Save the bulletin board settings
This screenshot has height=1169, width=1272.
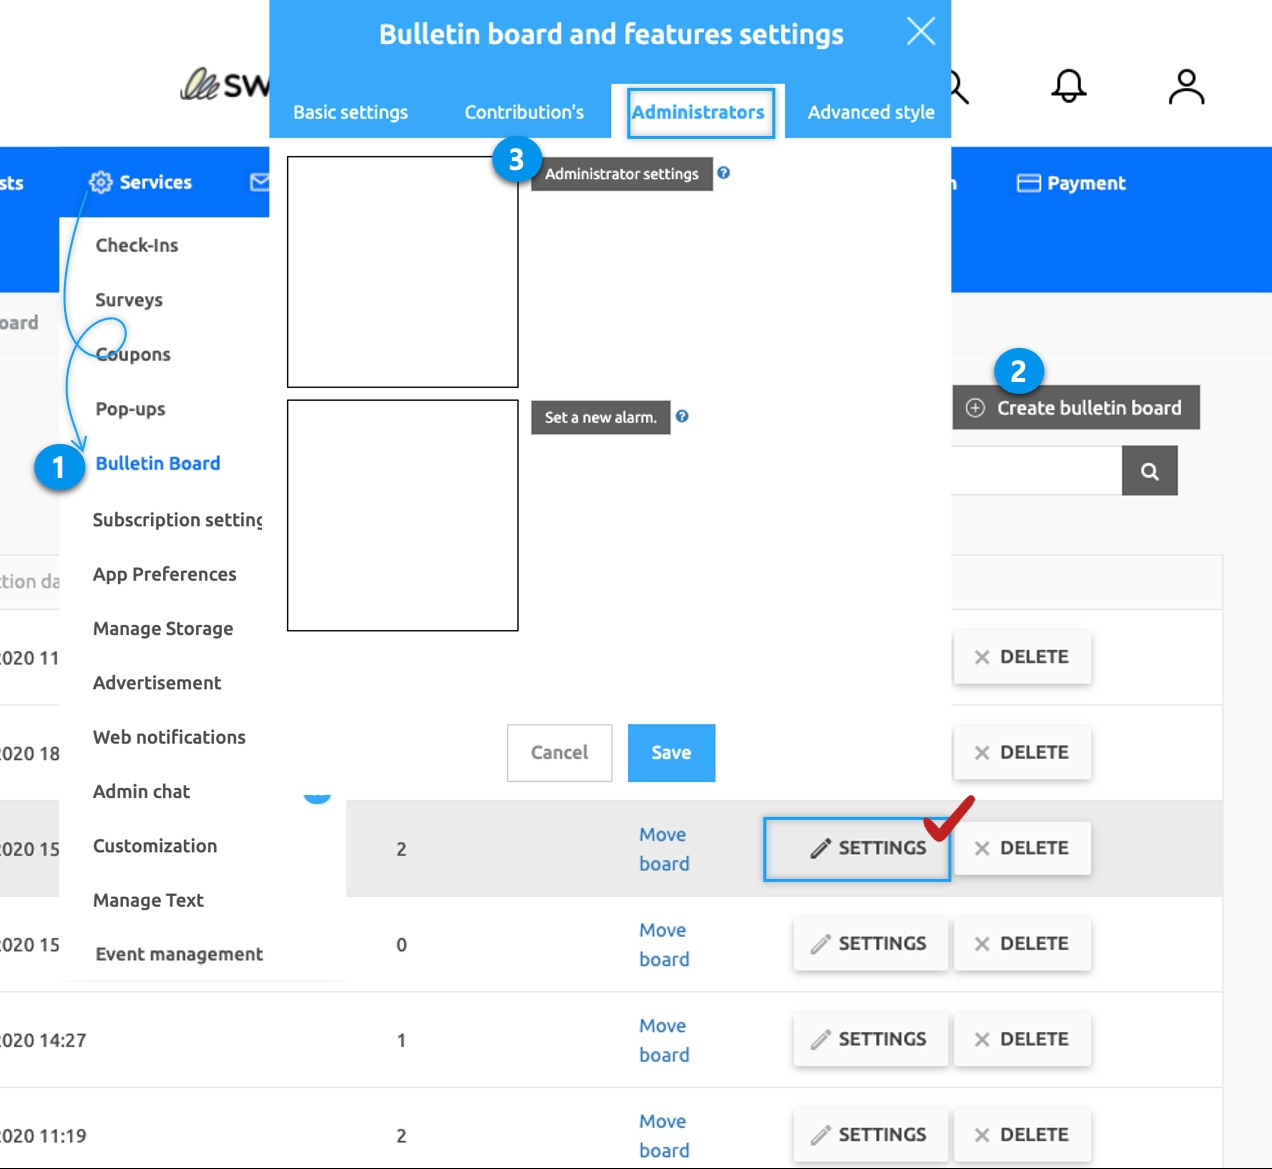coord(671,753)
